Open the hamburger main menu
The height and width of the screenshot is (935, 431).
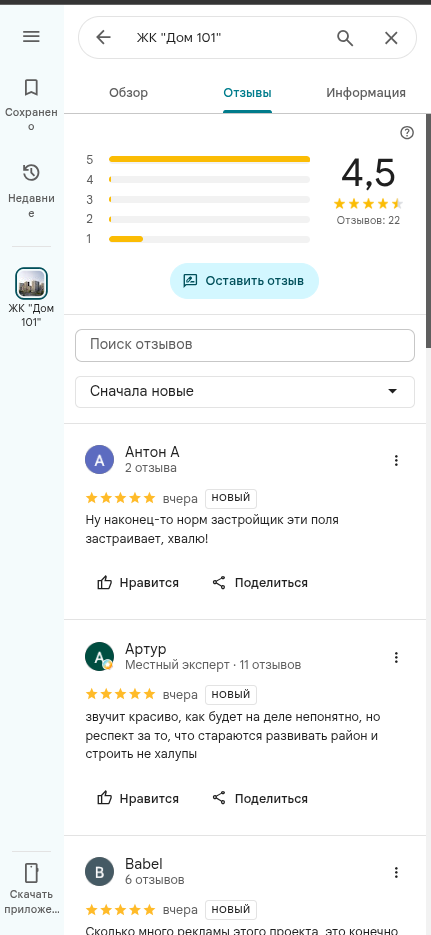[x=31, y=36]
